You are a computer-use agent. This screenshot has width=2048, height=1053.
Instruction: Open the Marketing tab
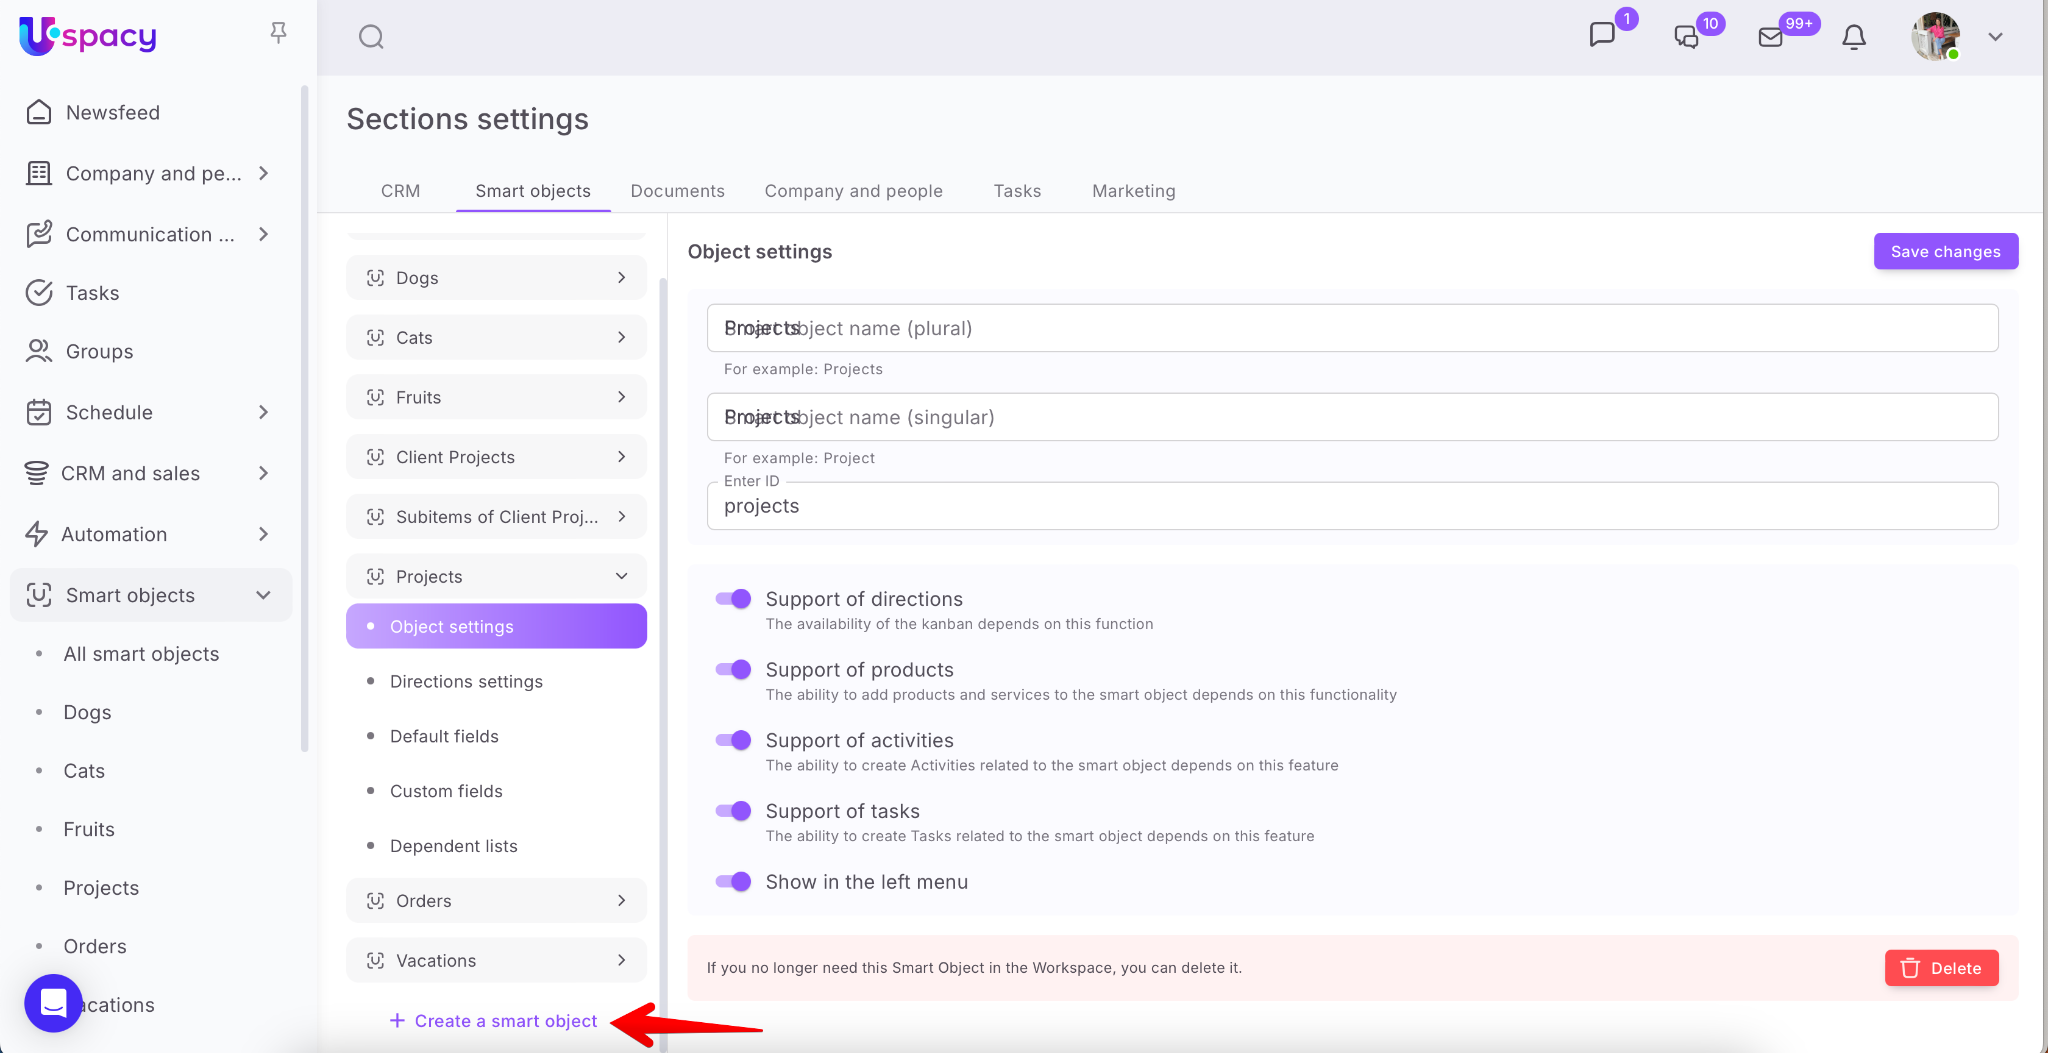[1133, 191]
